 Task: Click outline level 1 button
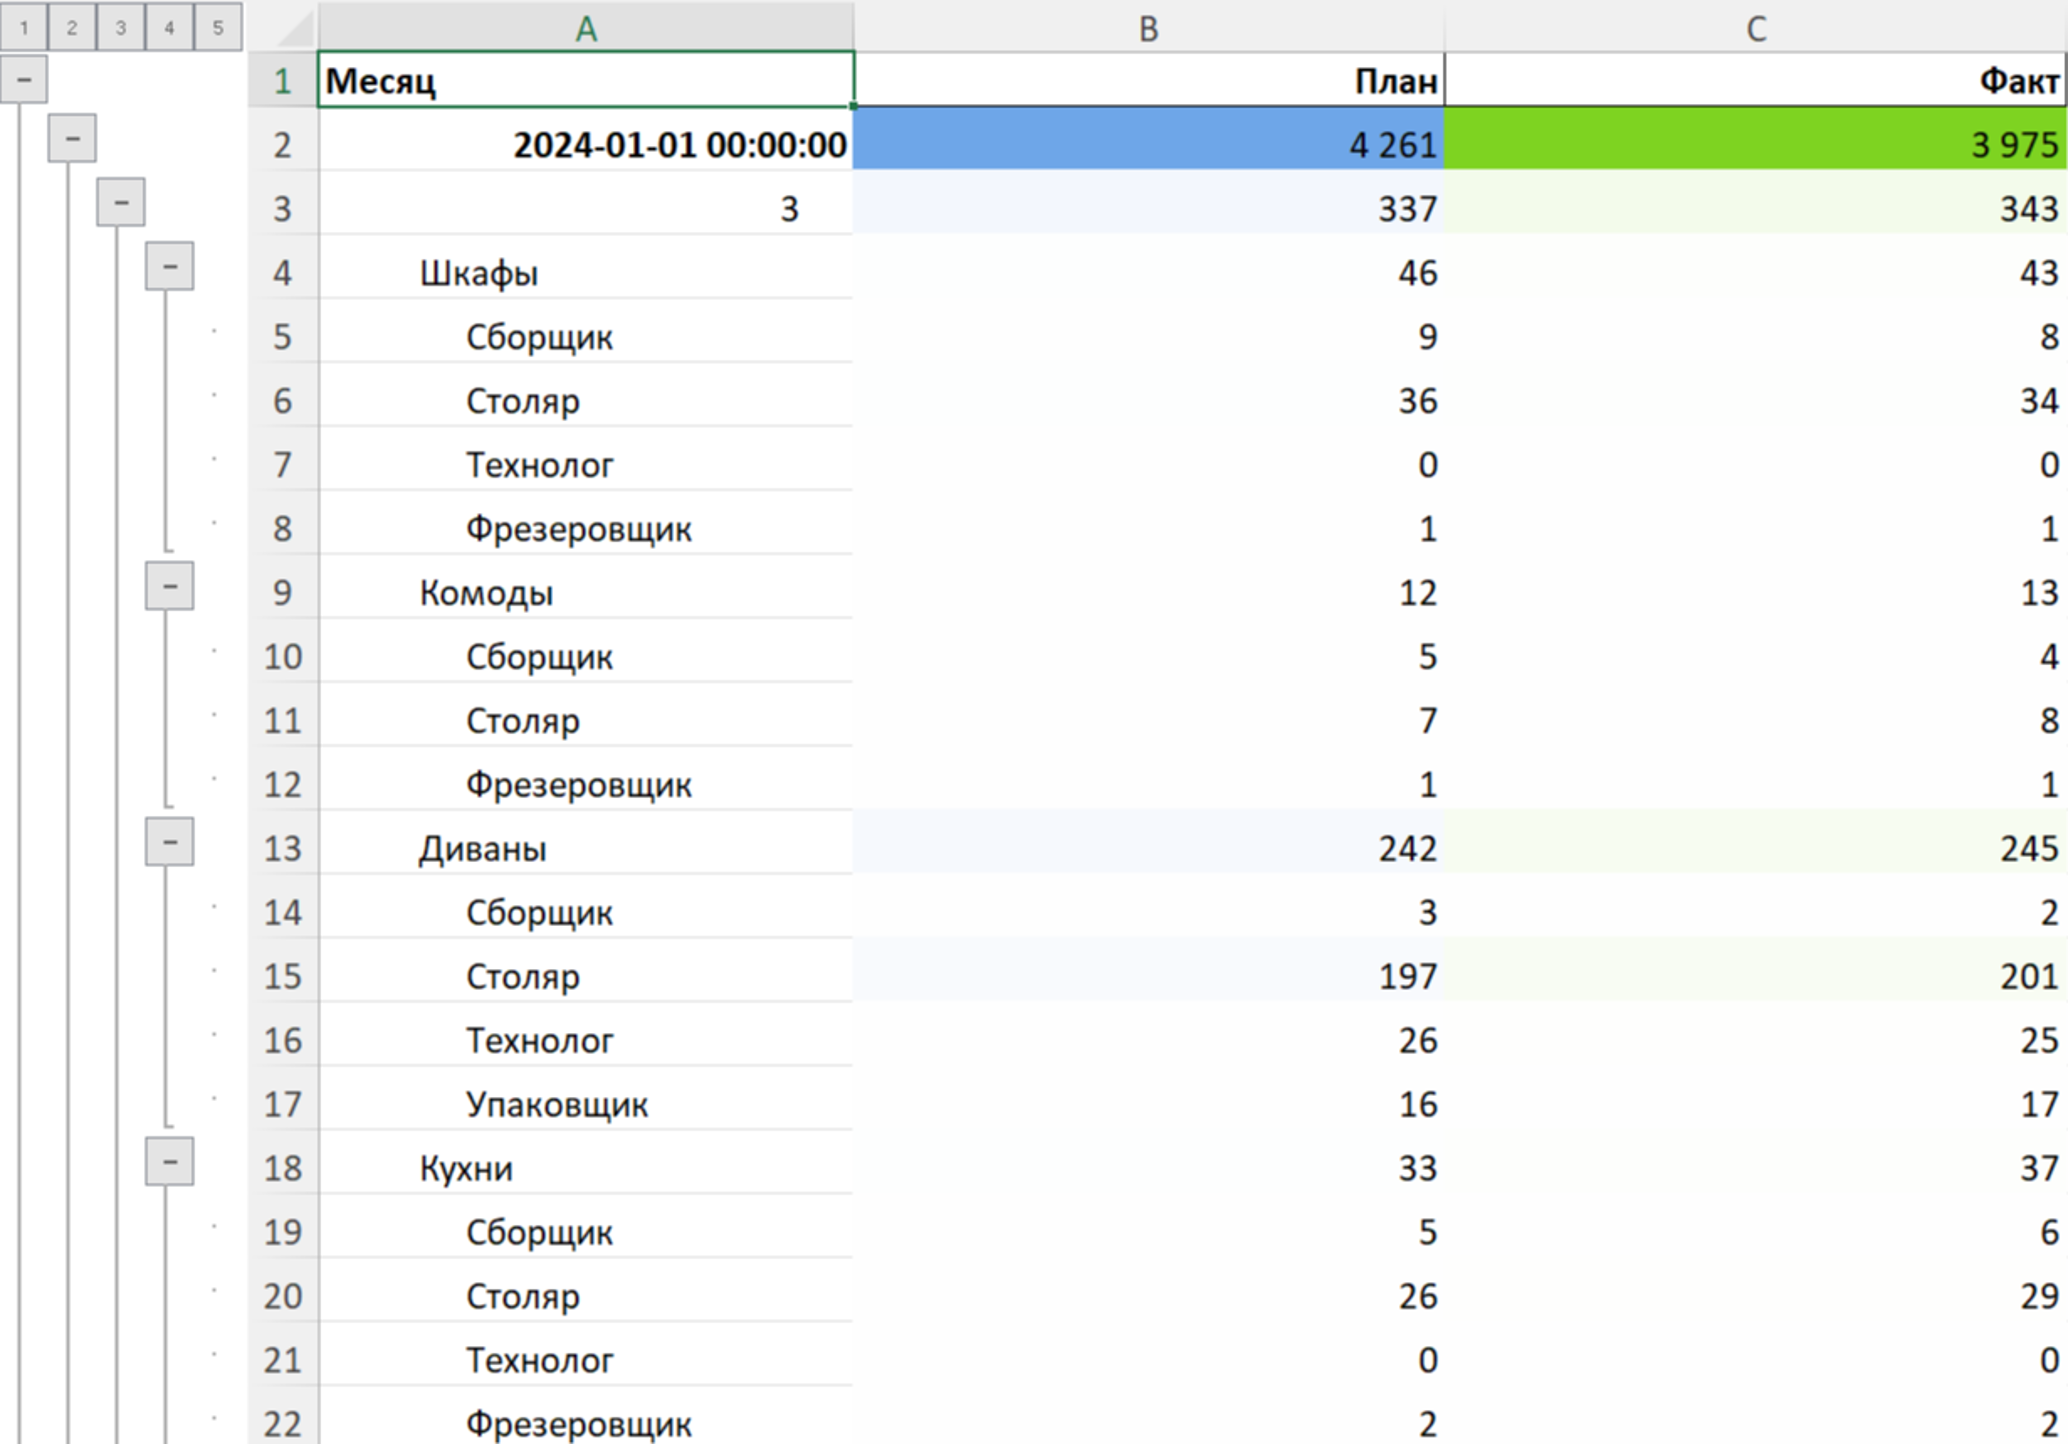point(24,27)
